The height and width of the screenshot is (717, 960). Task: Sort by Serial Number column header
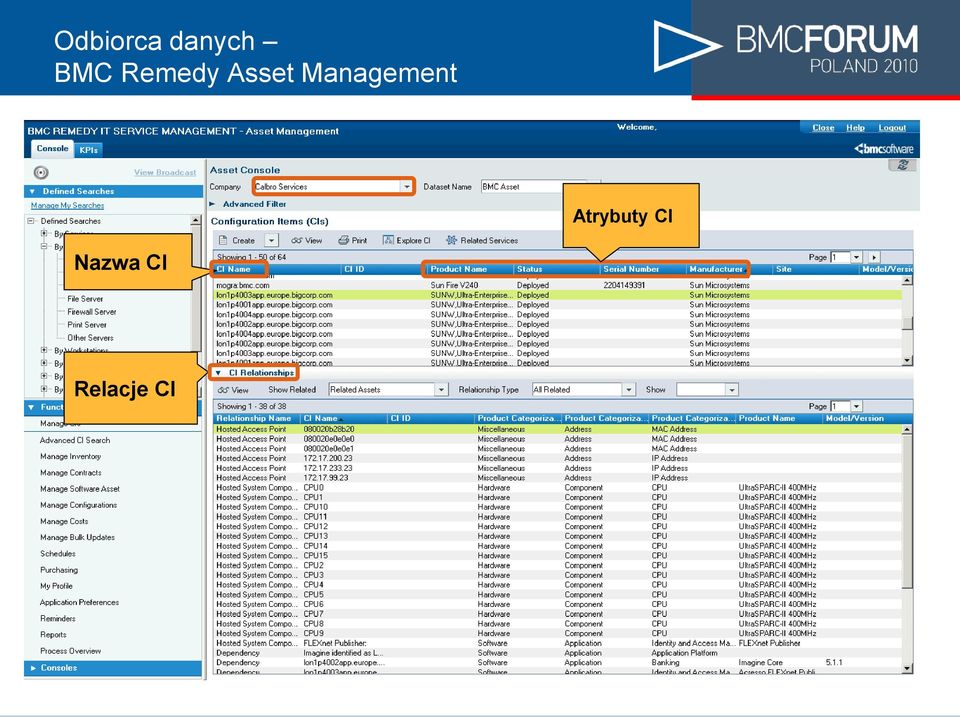pyautogui.click(x=643, y=269)
